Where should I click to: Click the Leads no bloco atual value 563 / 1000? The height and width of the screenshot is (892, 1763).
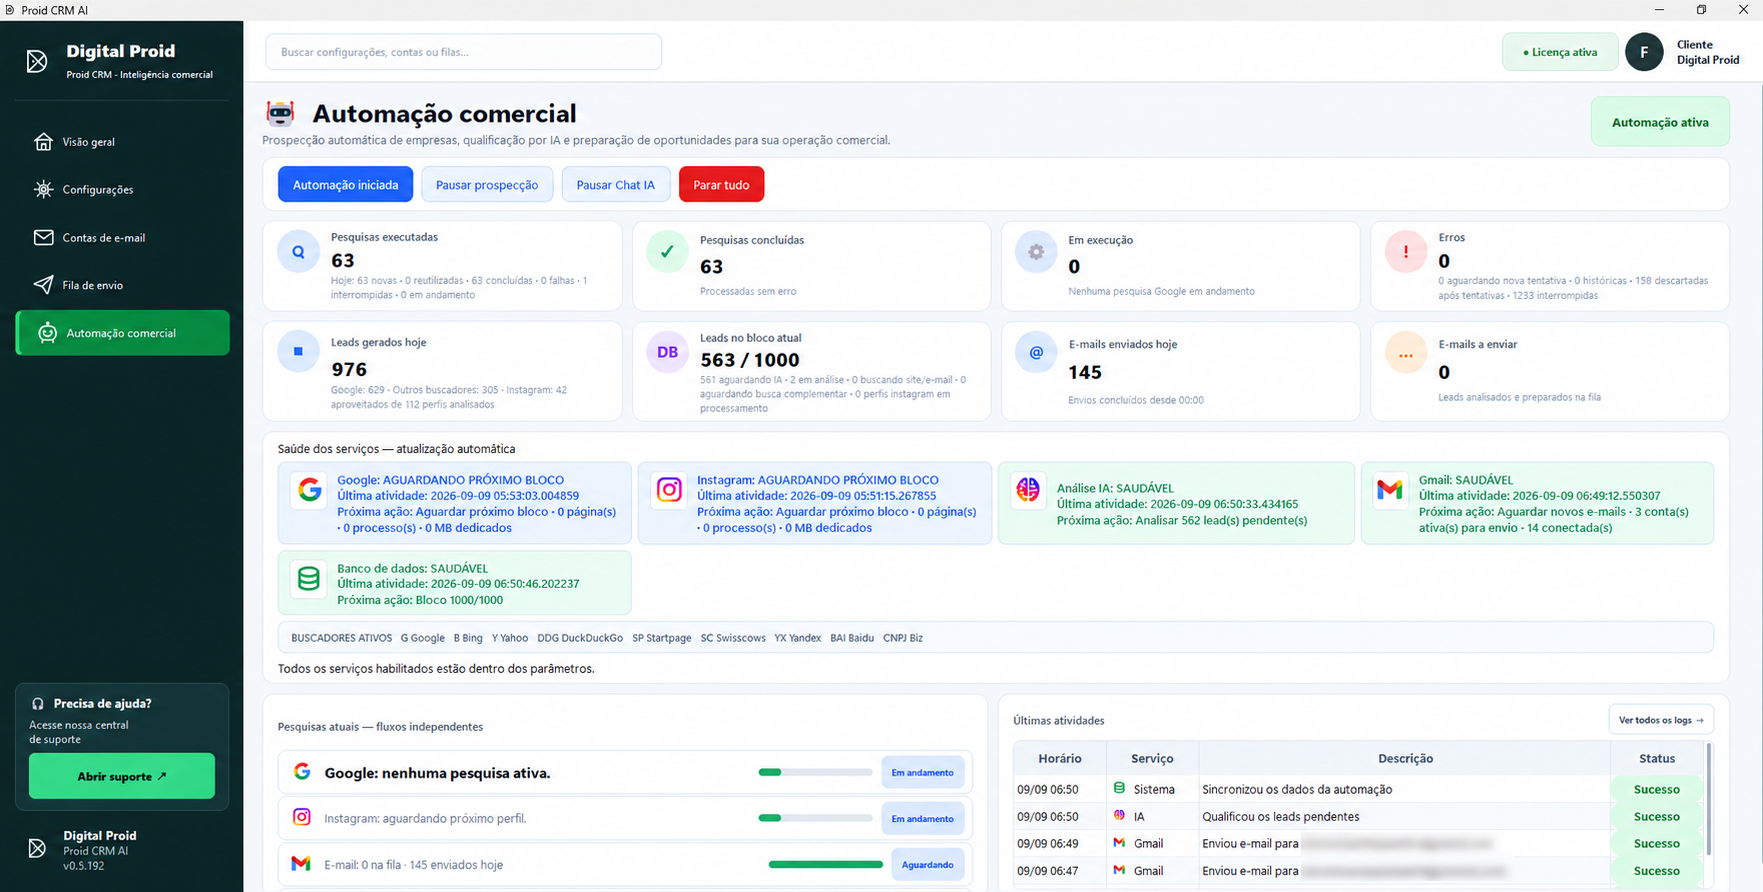point(750,360)
